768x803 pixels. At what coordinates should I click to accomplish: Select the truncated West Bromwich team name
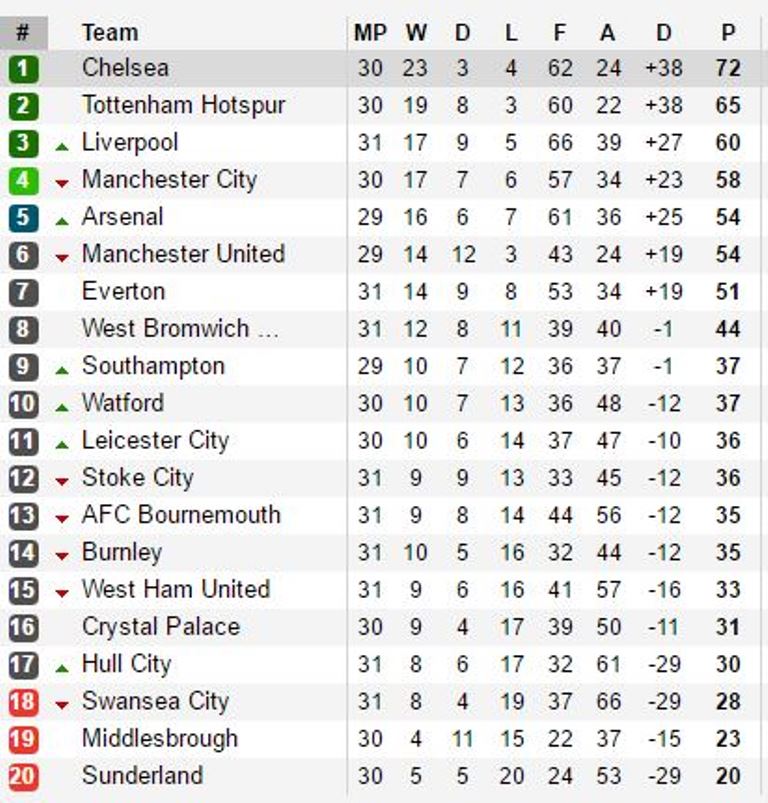tap(180, 329)
